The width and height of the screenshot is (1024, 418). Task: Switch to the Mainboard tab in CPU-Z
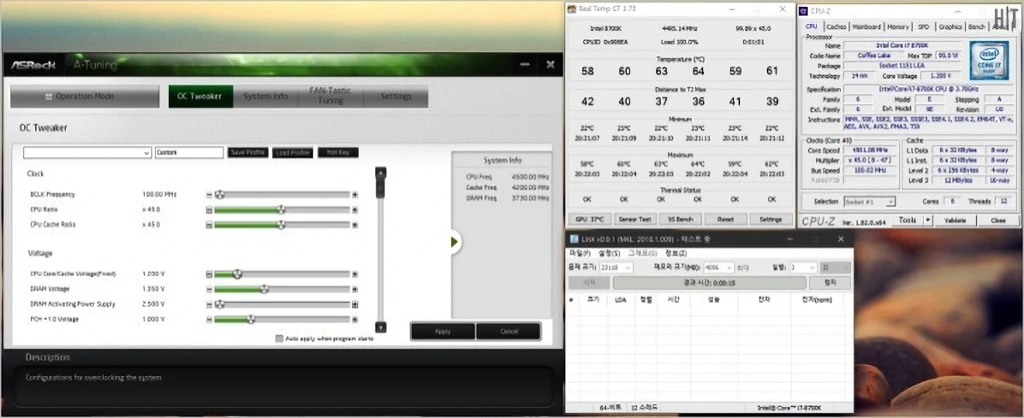coord(867,27)
